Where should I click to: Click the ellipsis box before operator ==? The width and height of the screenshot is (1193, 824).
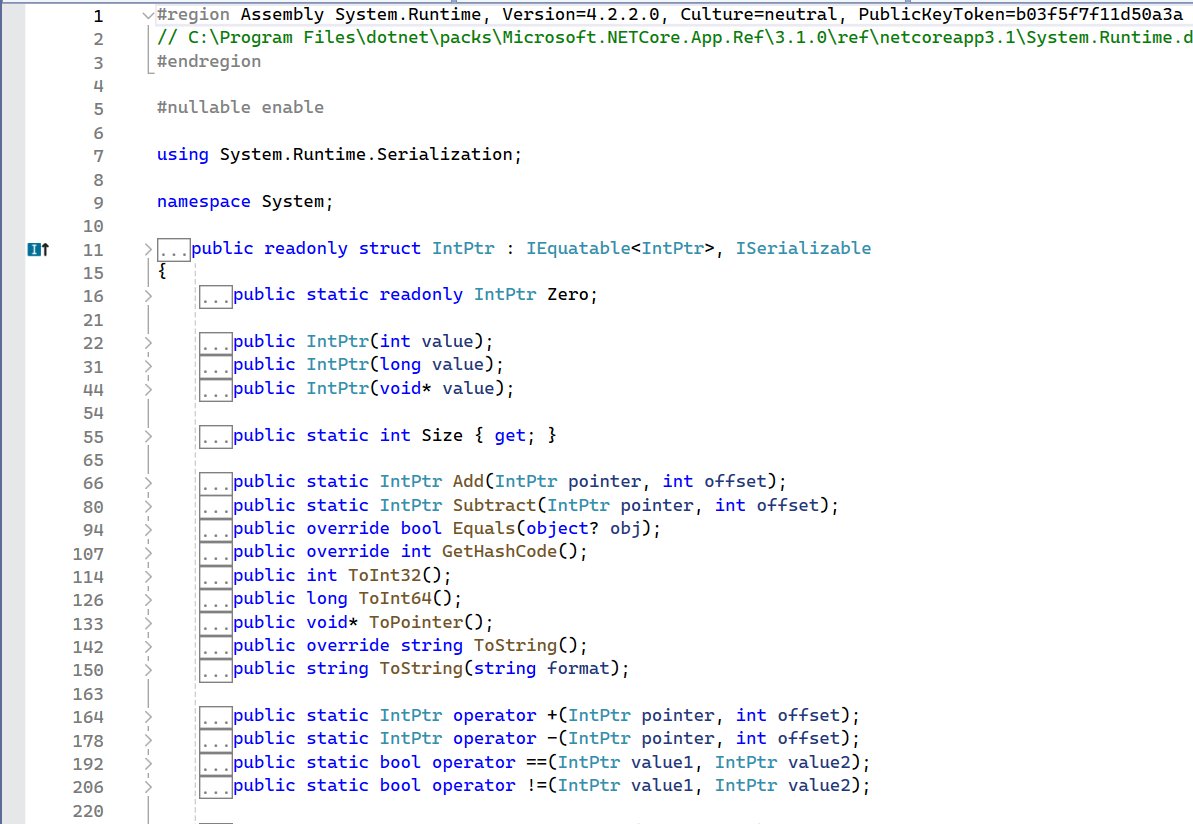coord(216,764)
